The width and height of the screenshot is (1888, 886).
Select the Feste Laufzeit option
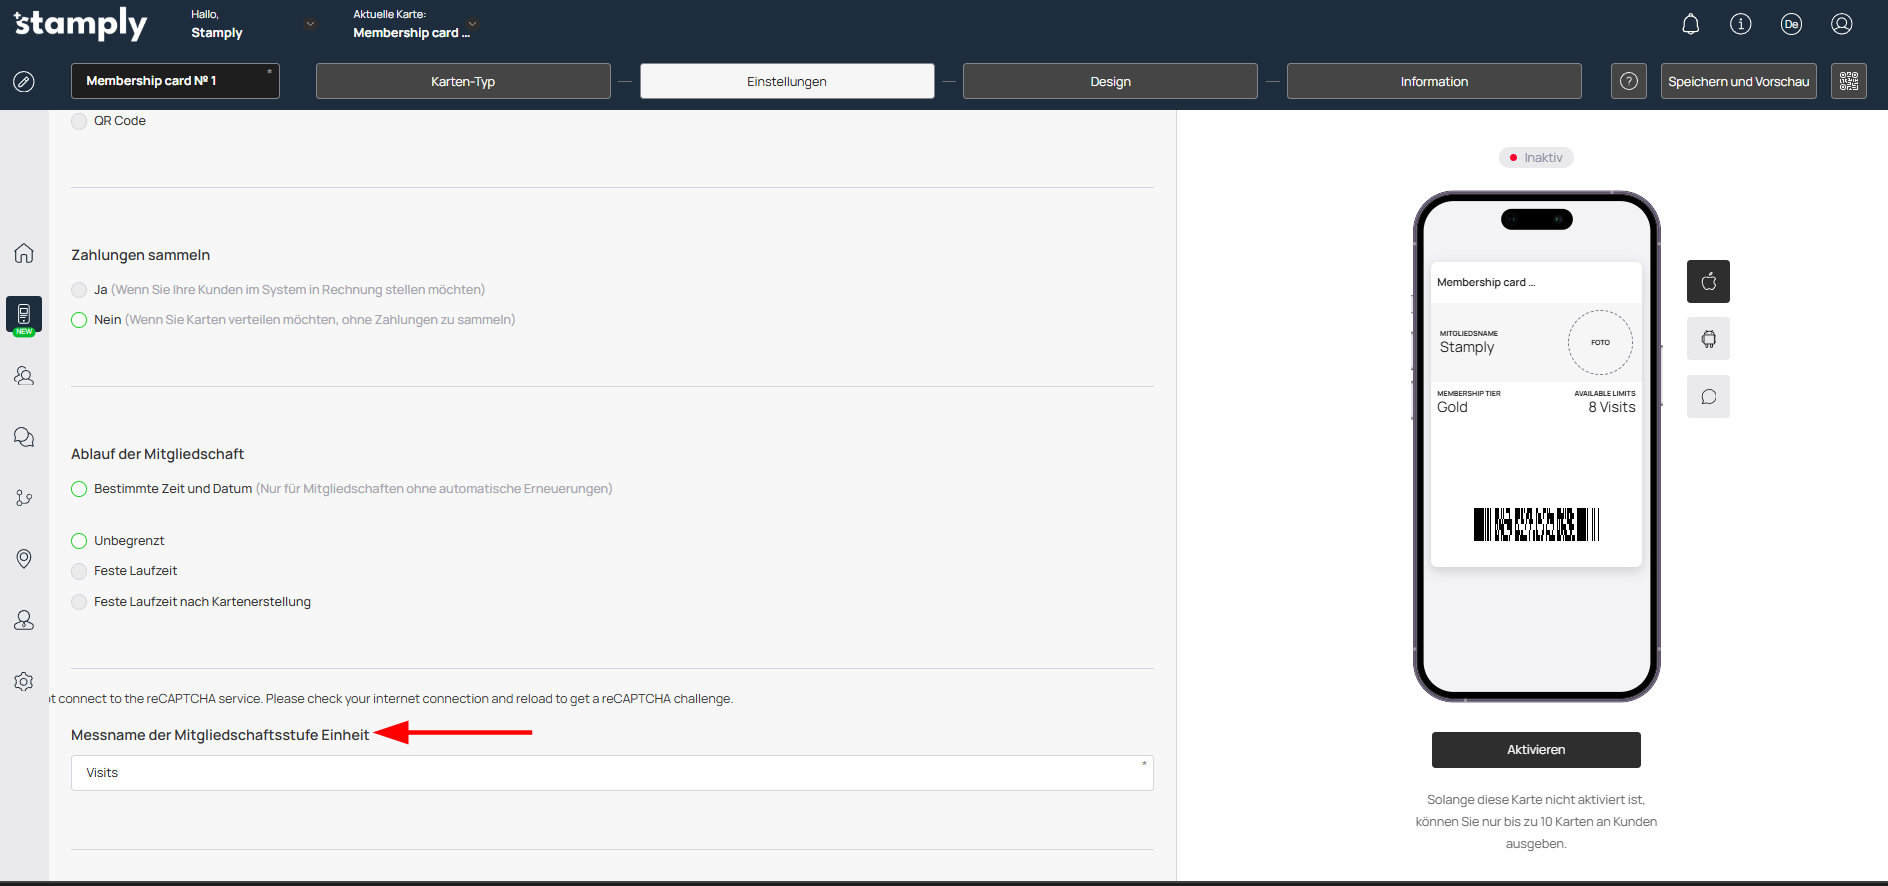(x=79, y=571)
